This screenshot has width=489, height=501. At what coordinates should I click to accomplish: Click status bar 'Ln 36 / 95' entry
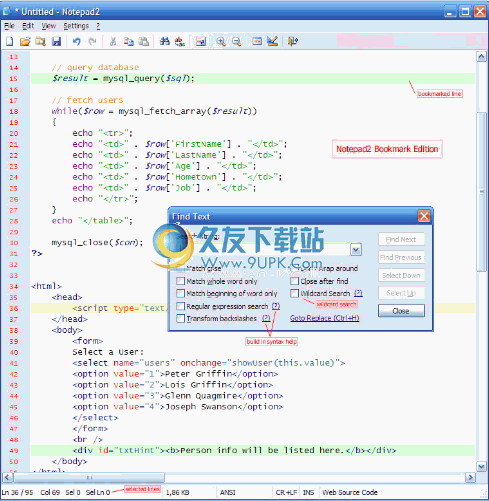pos(17,492)
